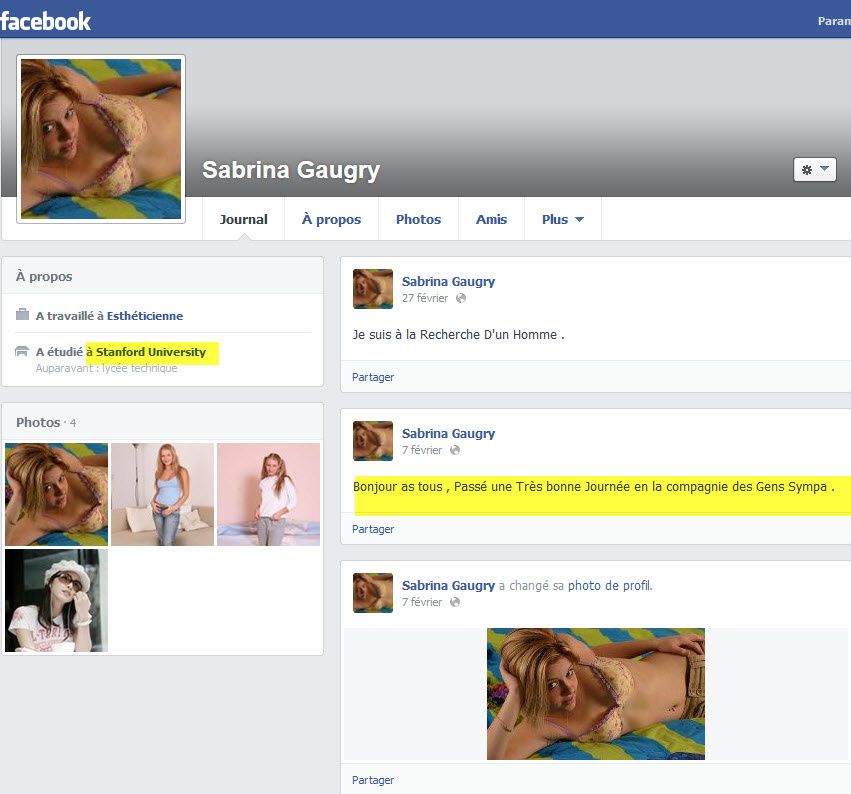Click the Facebook logo in header
This screenshot has width=851, height=794.
point(46,20)
